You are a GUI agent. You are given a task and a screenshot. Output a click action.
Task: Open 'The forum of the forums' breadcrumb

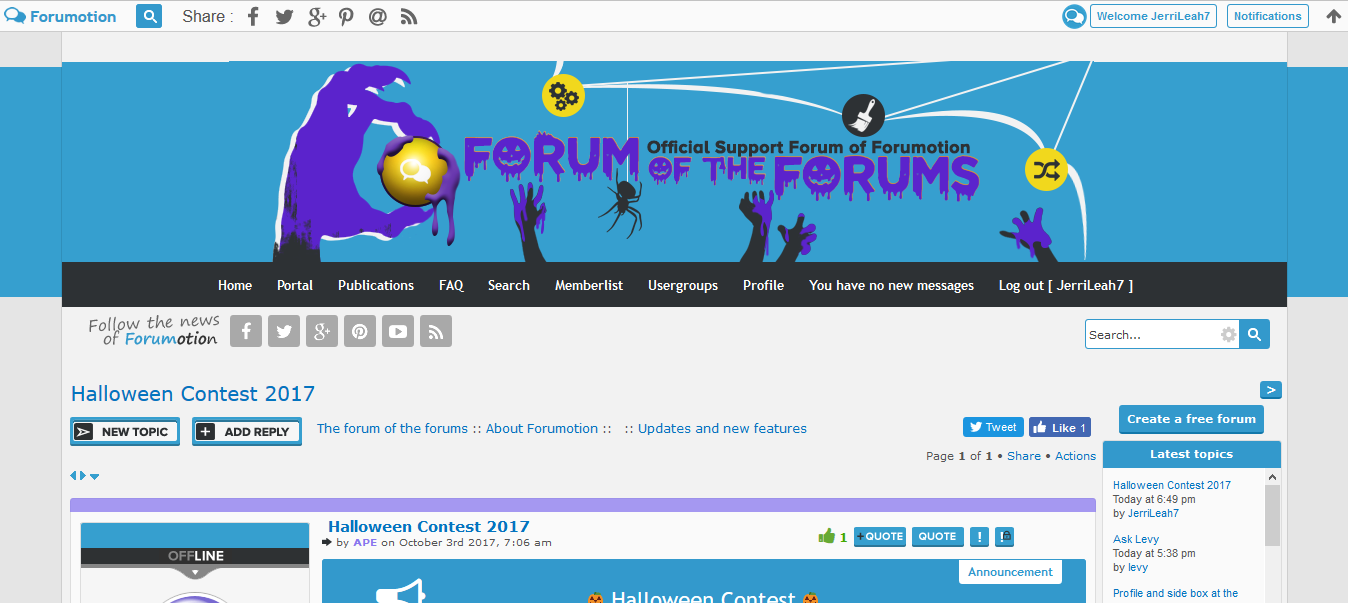tap(392, 428)
